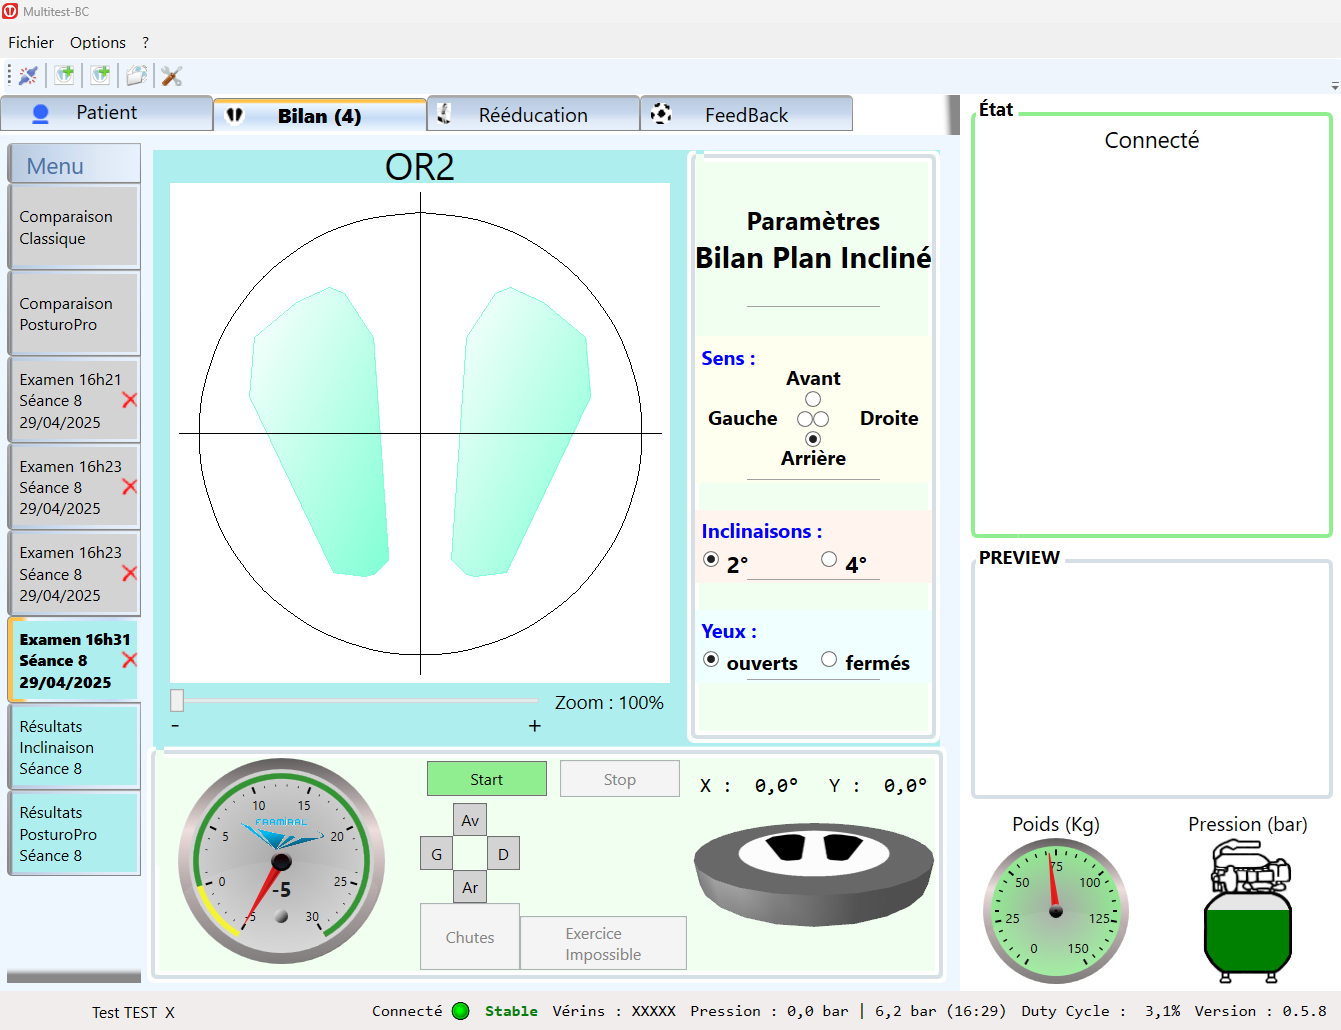Screen dimensions: 1341x1030
Task: Open the tools wrench-and-screwdriver icon
Action: pos(172,75)
